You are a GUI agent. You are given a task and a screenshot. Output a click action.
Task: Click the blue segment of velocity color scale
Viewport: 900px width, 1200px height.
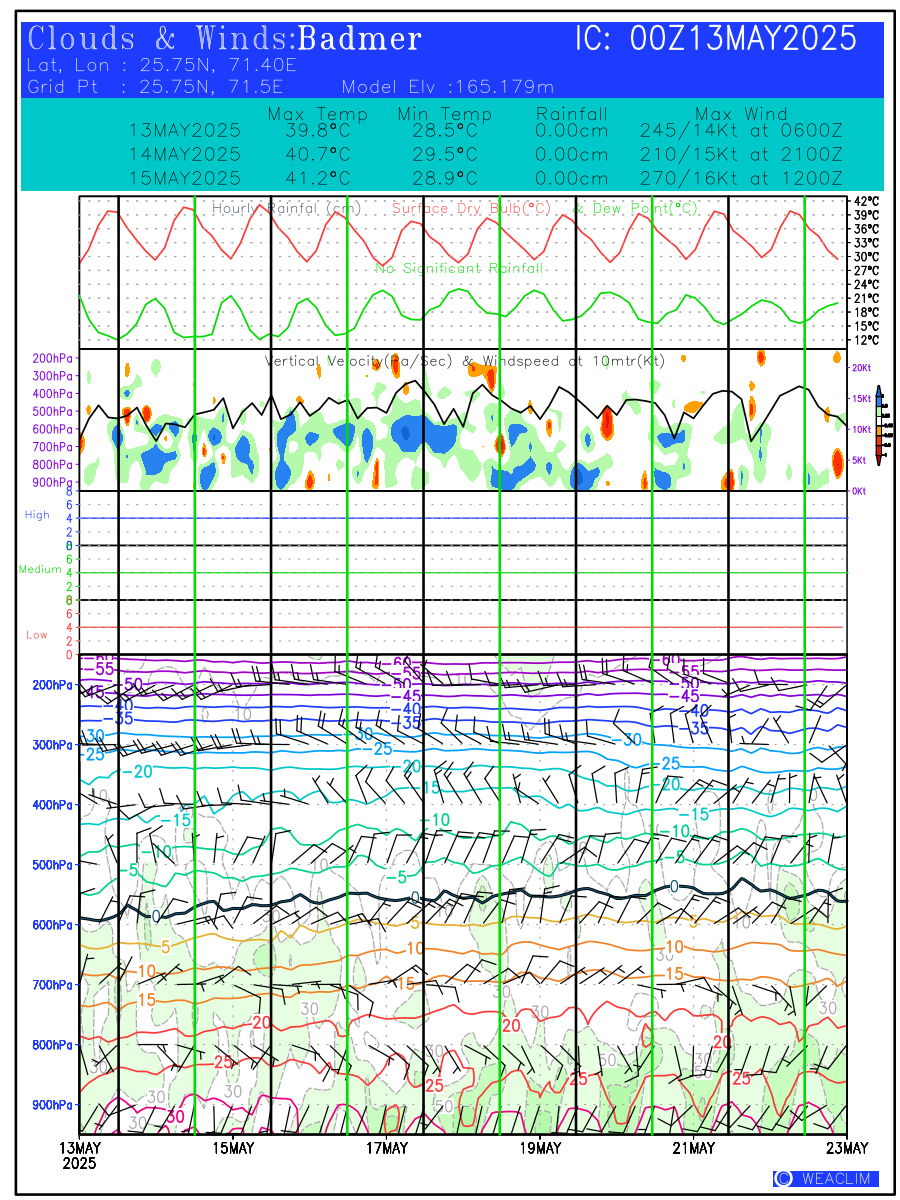pos(878,400)
